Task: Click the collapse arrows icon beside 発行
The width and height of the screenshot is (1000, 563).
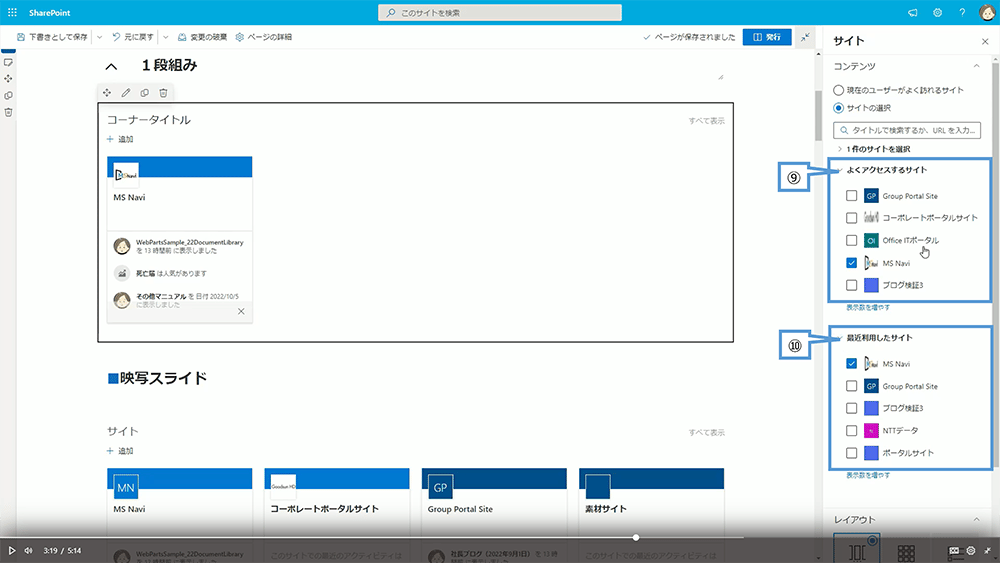Action: tap(806, 37)
